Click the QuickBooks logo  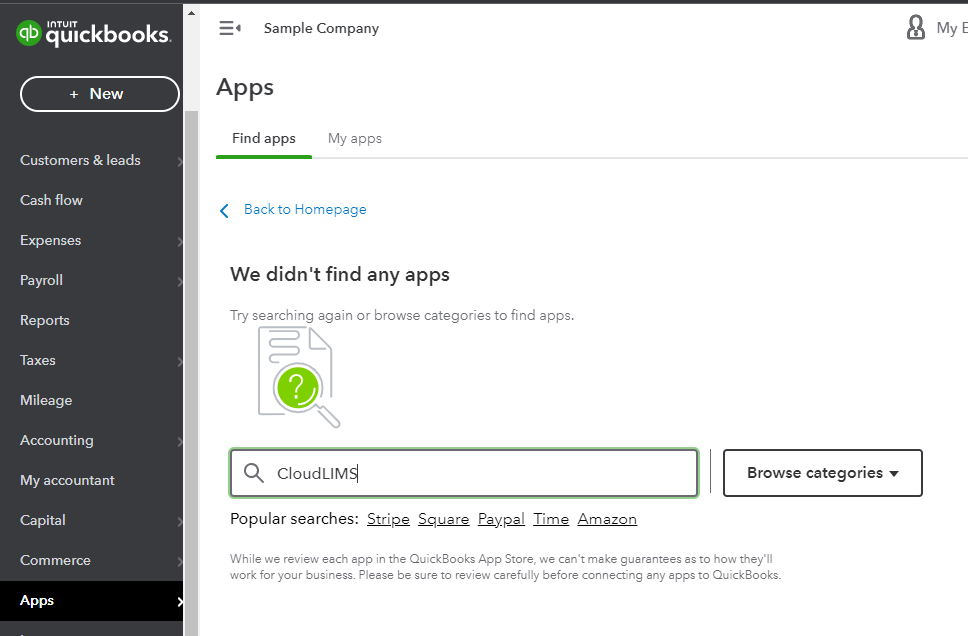[93, 33]
